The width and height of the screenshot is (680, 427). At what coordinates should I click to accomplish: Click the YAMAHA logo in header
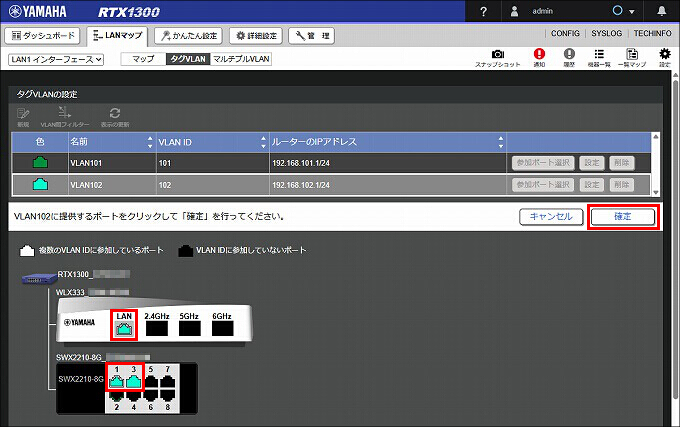click(x=38, y=11)
